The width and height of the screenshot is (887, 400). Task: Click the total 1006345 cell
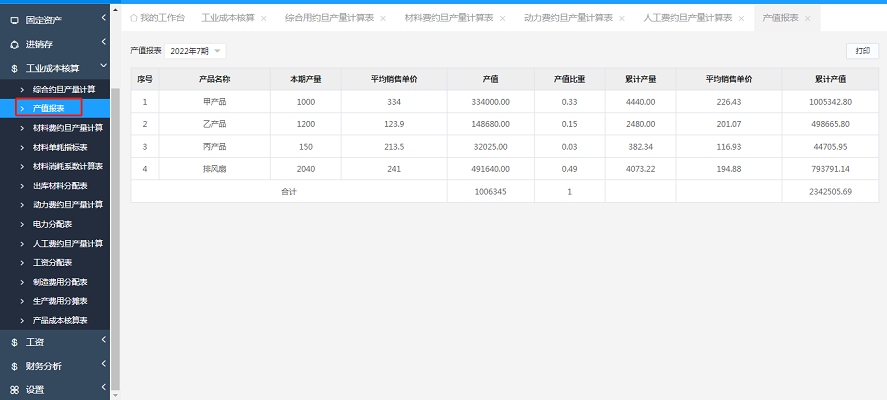click(490, 191)
